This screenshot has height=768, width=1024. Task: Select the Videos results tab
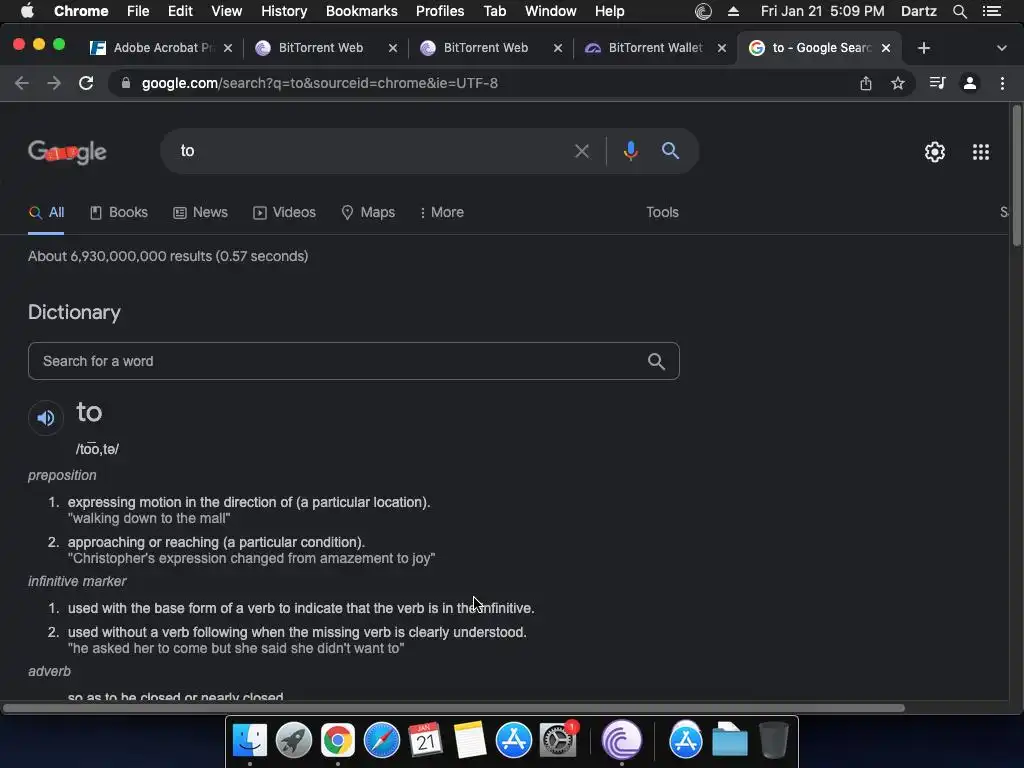tap(284, 212)
